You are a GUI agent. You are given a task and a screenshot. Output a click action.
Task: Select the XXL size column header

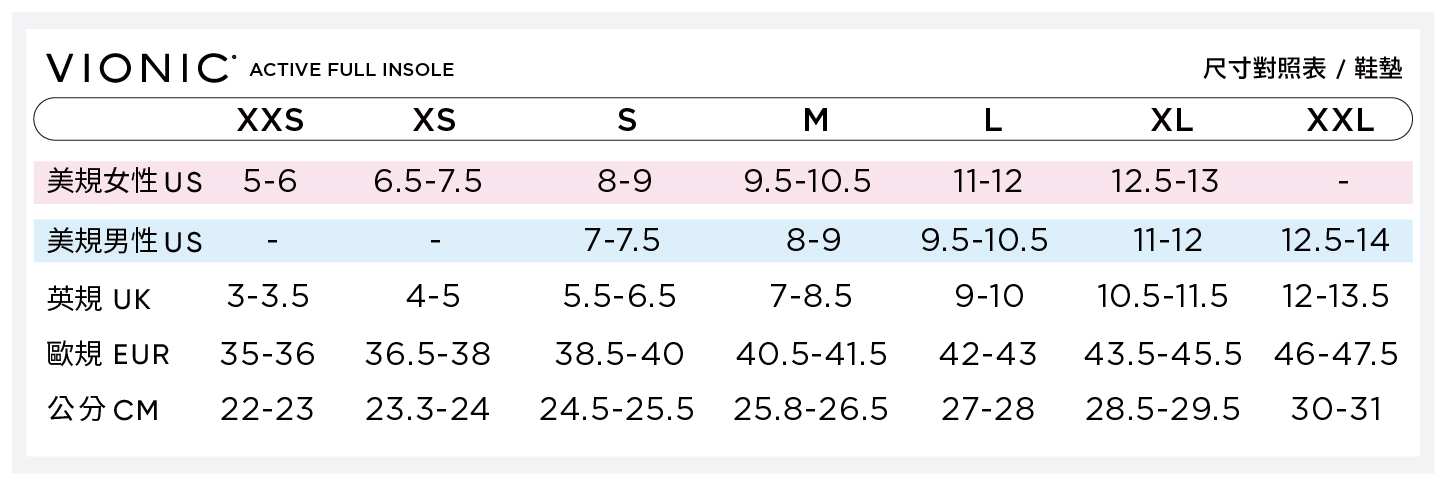1340,121
